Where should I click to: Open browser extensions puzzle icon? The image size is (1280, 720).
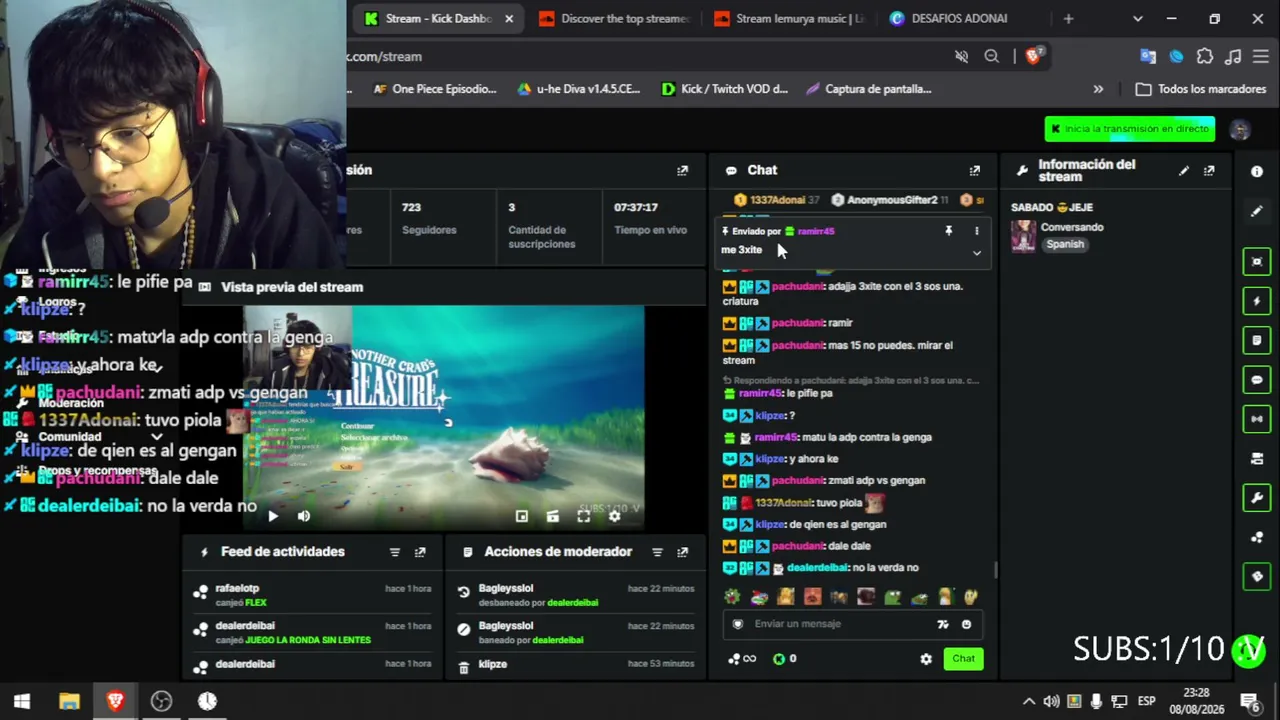coord(1205,57)
